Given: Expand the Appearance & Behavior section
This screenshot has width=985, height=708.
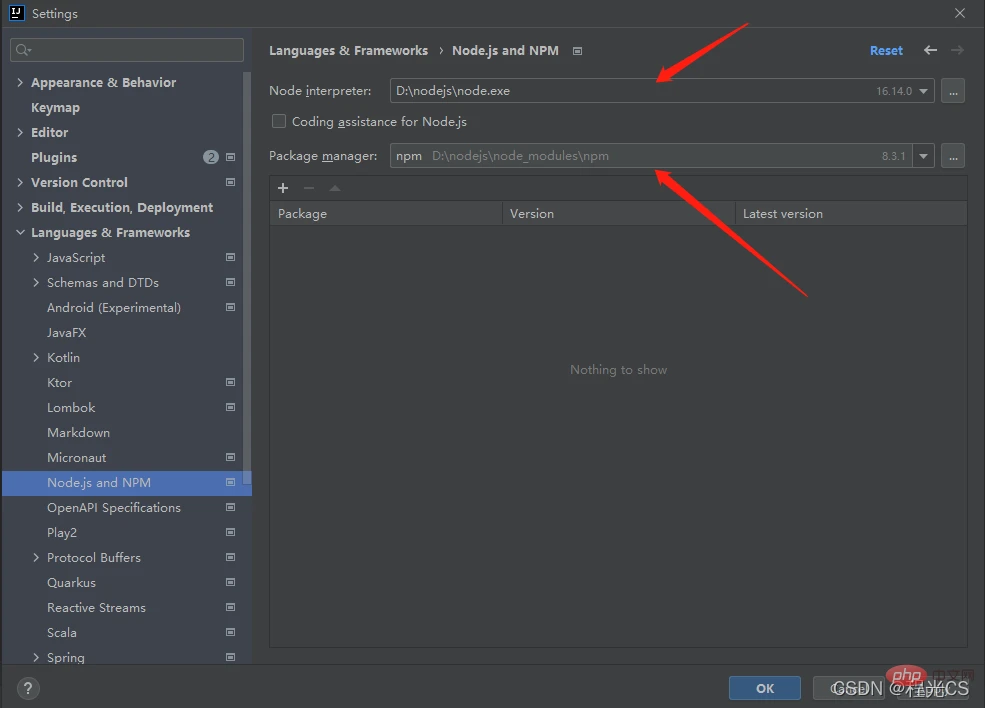Looking at the screenshot, I should pyautogui.click(x=20, y=82).
